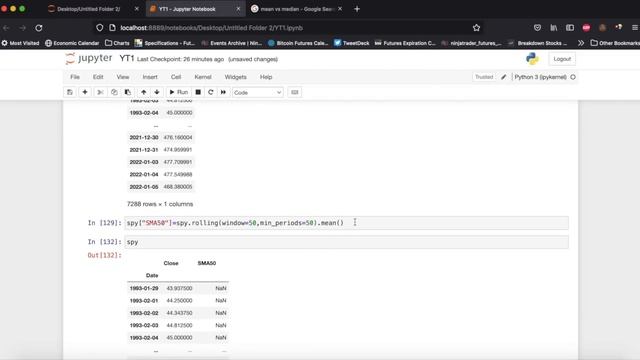
Task: Paste cells below icon
Action: (128, 92)
